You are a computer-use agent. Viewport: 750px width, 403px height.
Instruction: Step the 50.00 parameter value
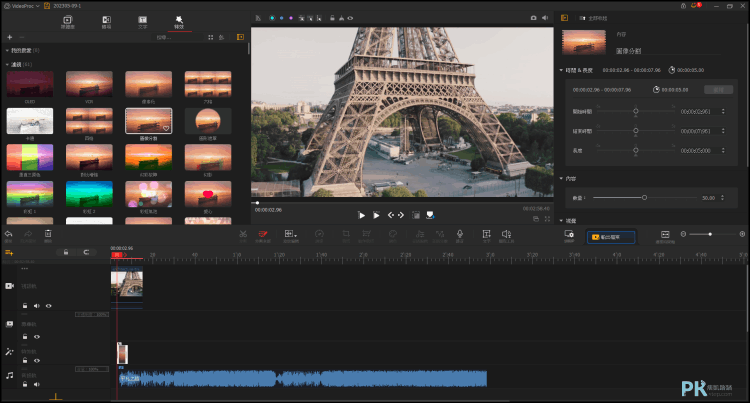click(722, 197)
